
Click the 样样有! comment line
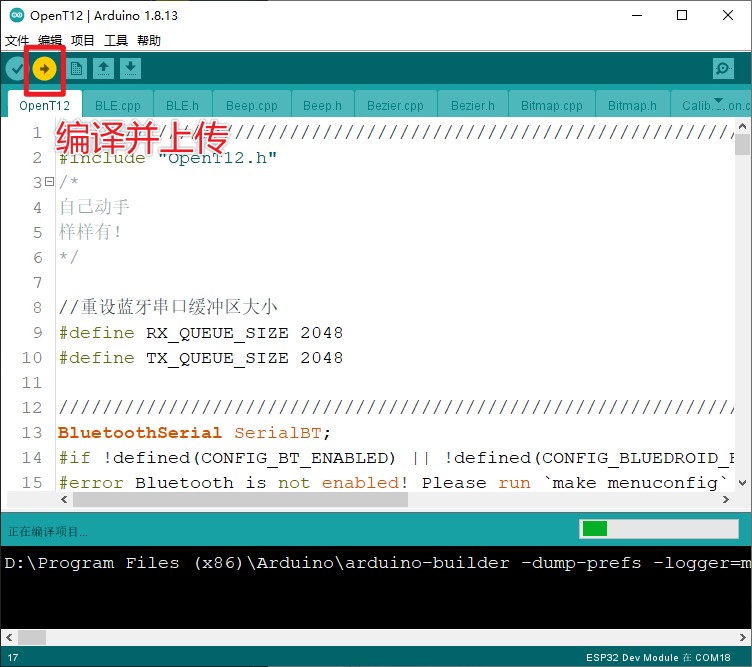pos(90,232)
